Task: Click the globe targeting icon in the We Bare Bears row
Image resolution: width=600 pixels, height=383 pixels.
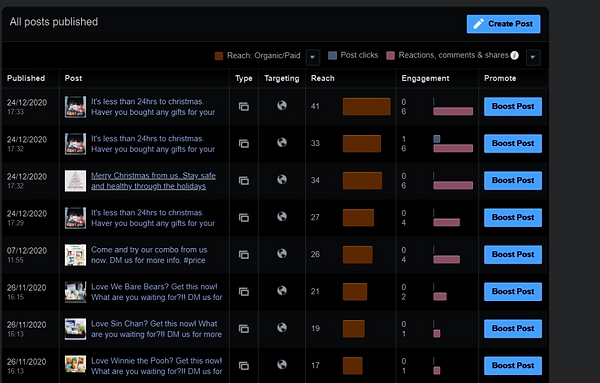Action: pos(282,291)
